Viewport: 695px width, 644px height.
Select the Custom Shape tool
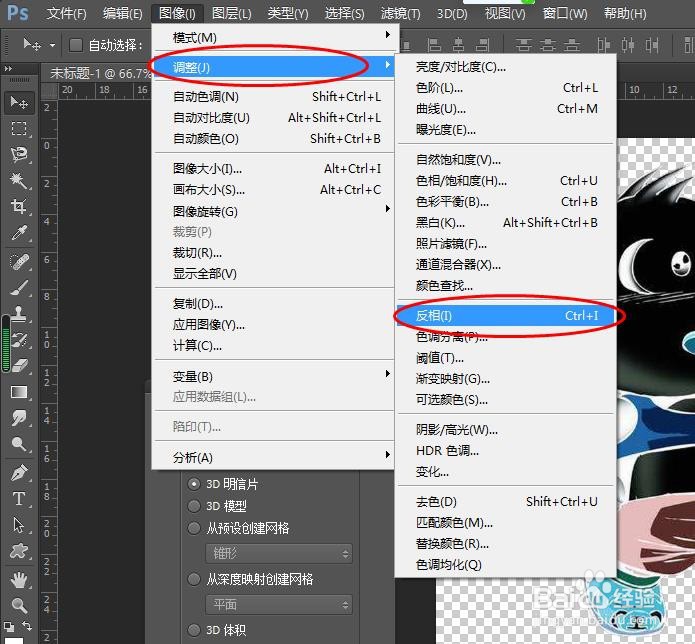[19, 551]
